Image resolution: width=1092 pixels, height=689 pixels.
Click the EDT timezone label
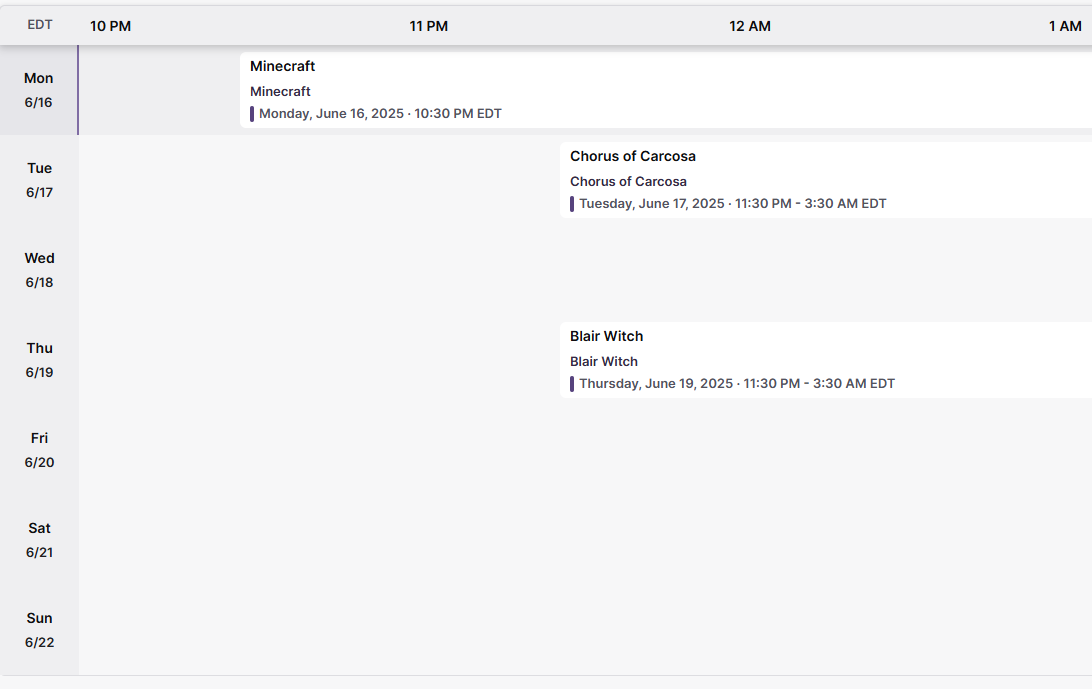pyautogui.click(x=40, y=24)
